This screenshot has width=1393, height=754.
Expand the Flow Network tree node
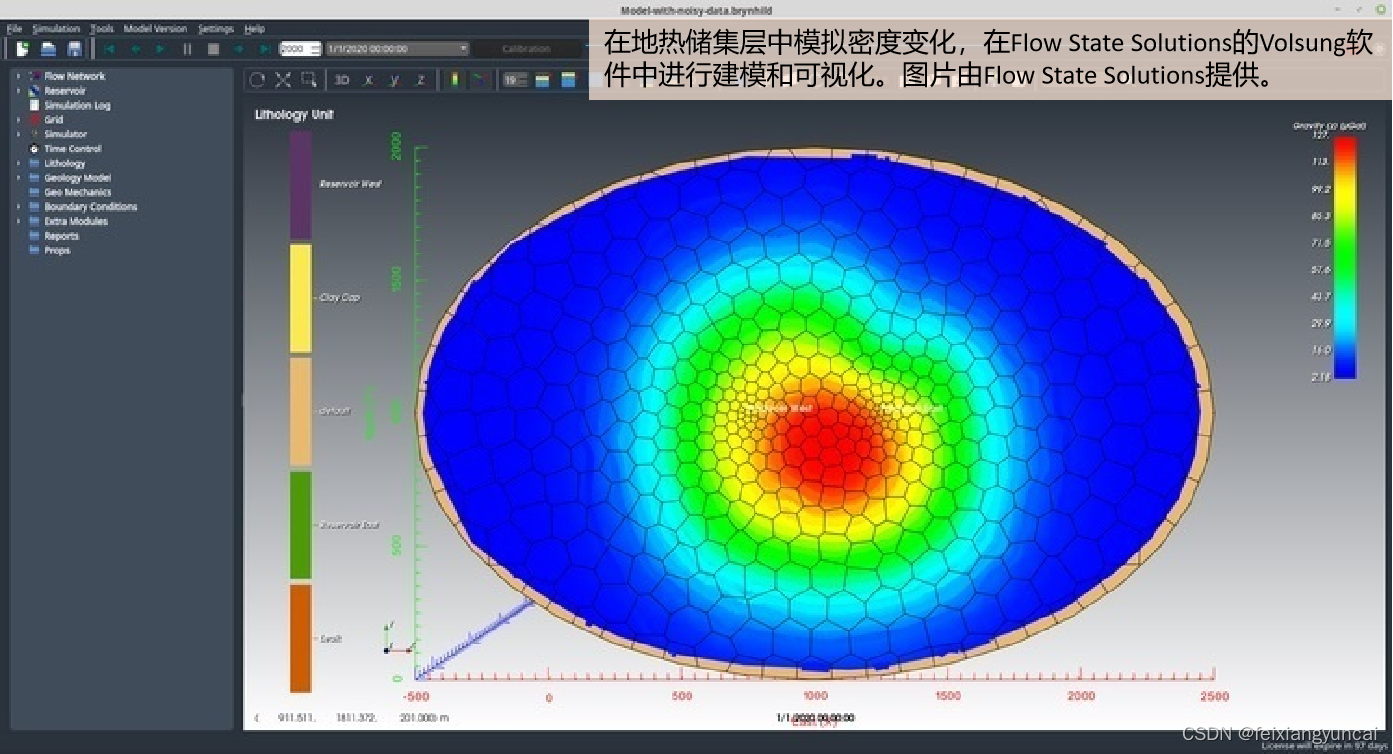tap(18, 76)
